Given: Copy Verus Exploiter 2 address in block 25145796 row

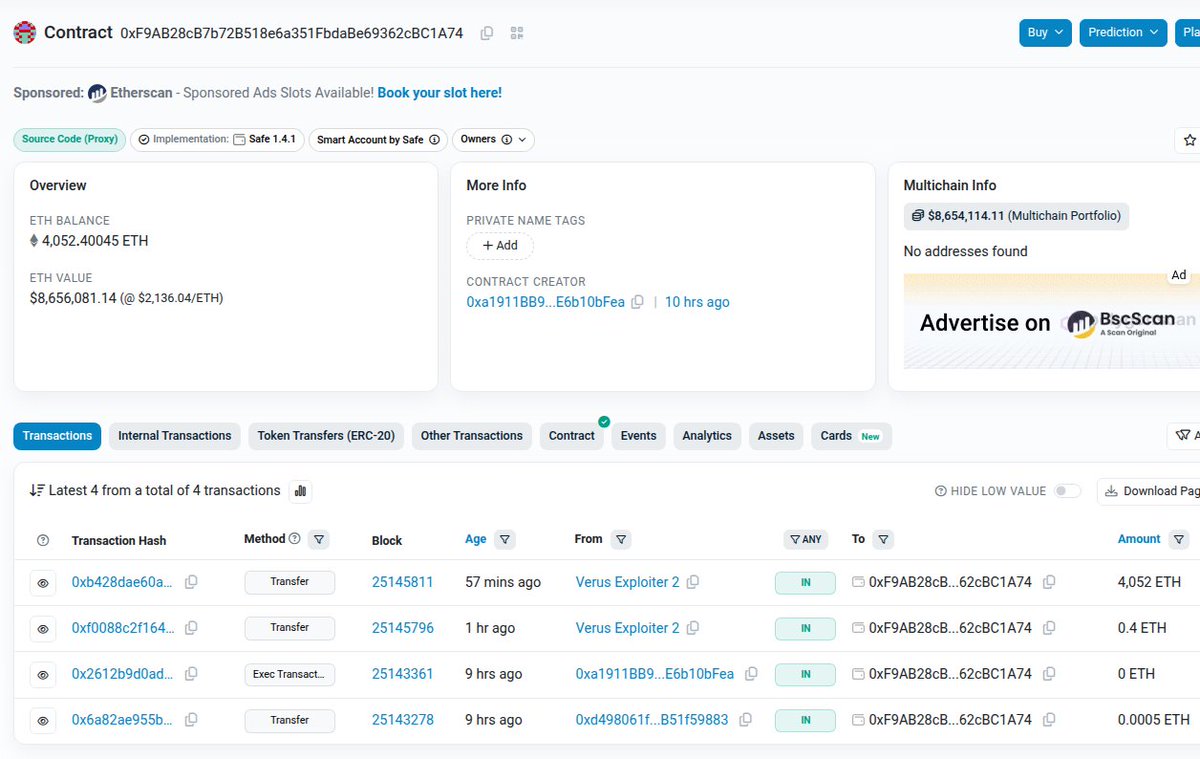Looking at the screenshot, I should coord(693,628).
